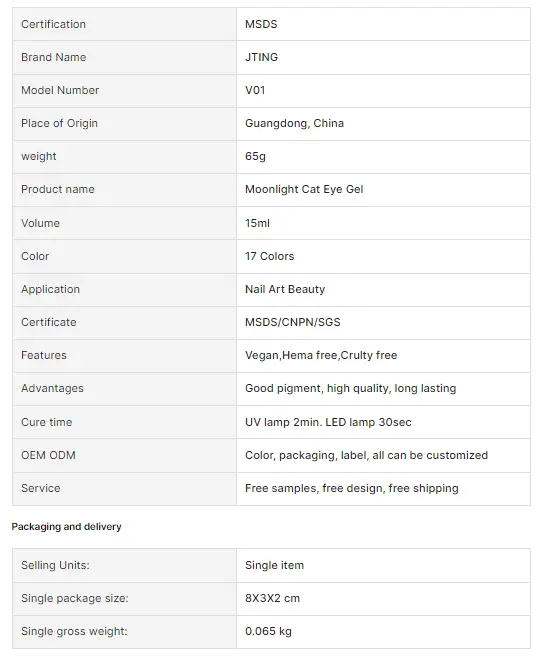Select the 8X3X2 cm package size
The width and height of the screenshot is (539, 662).
click(272, 598)
